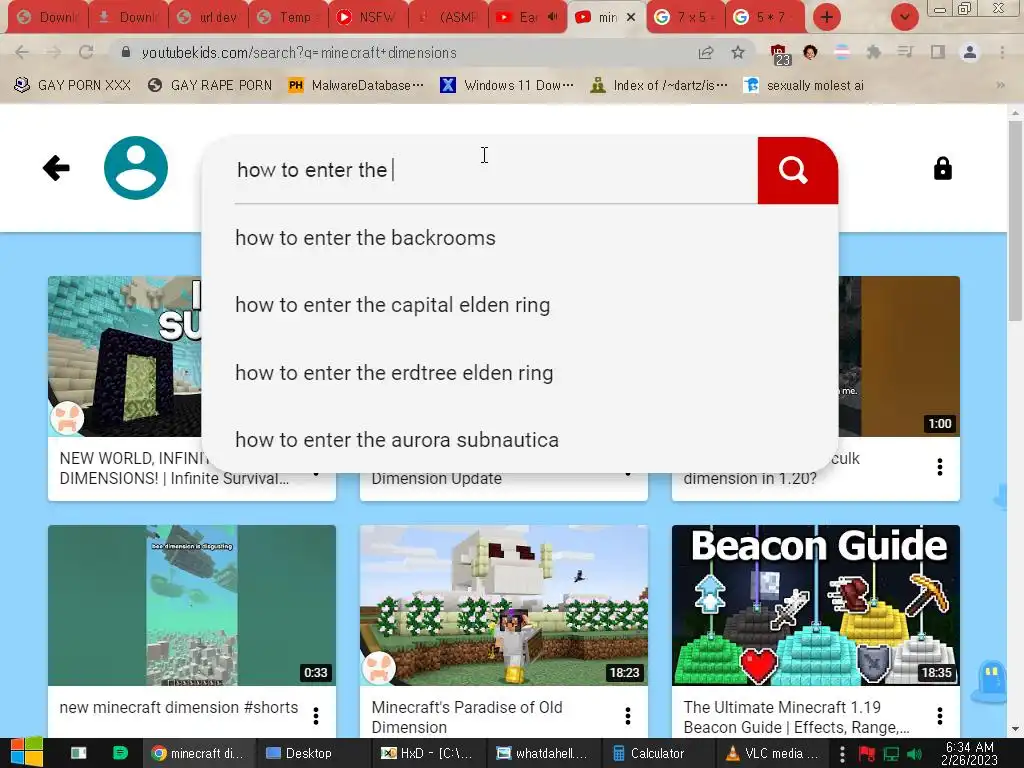Expand the bookmarks overflow chevron
The image size is (1024, 768).
[1000, 85]
